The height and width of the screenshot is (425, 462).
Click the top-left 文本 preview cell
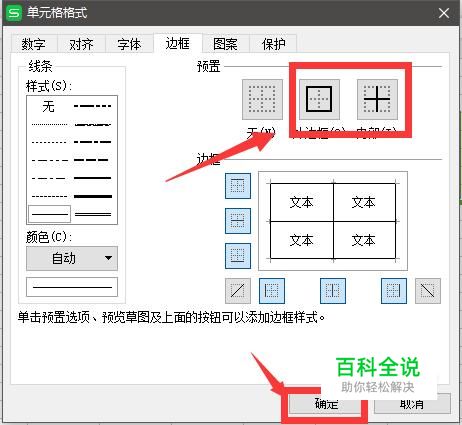coord(302,202)
